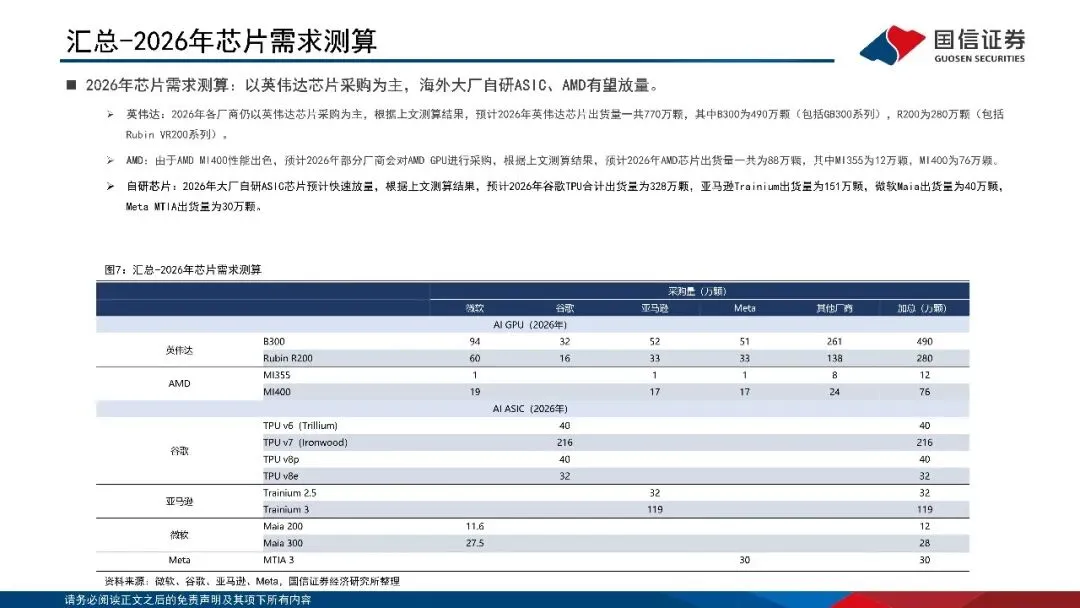
Task: Click the 'Maia 300' product cell
Action: [282, 543]
